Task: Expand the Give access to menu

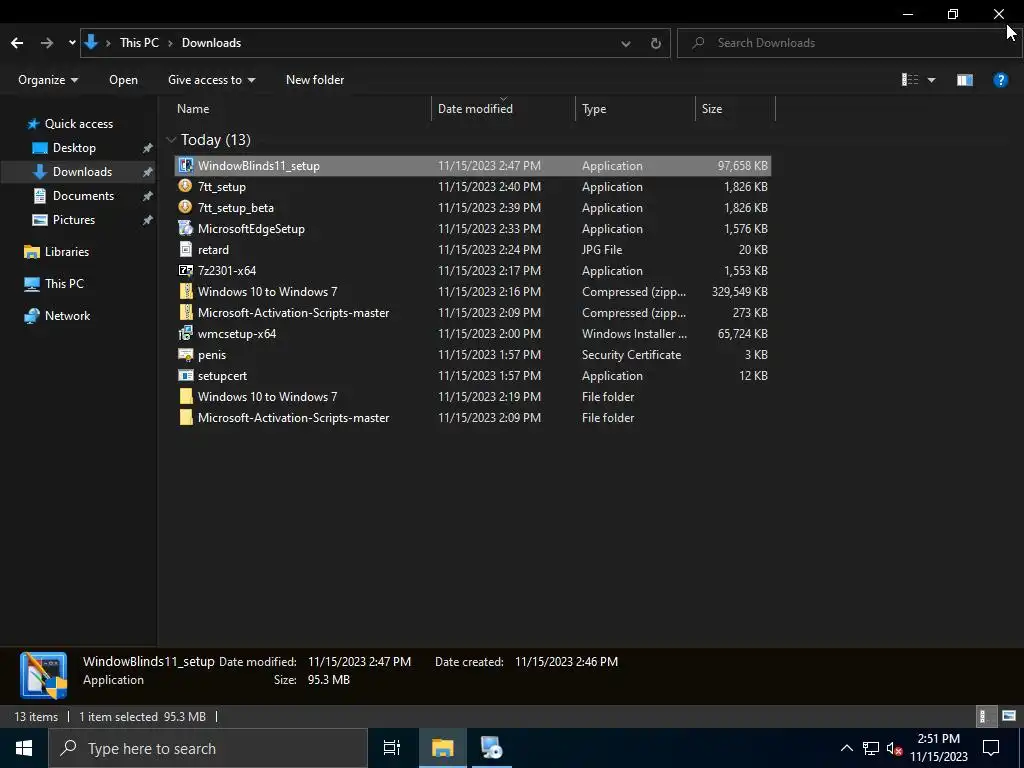Action: 212,80
